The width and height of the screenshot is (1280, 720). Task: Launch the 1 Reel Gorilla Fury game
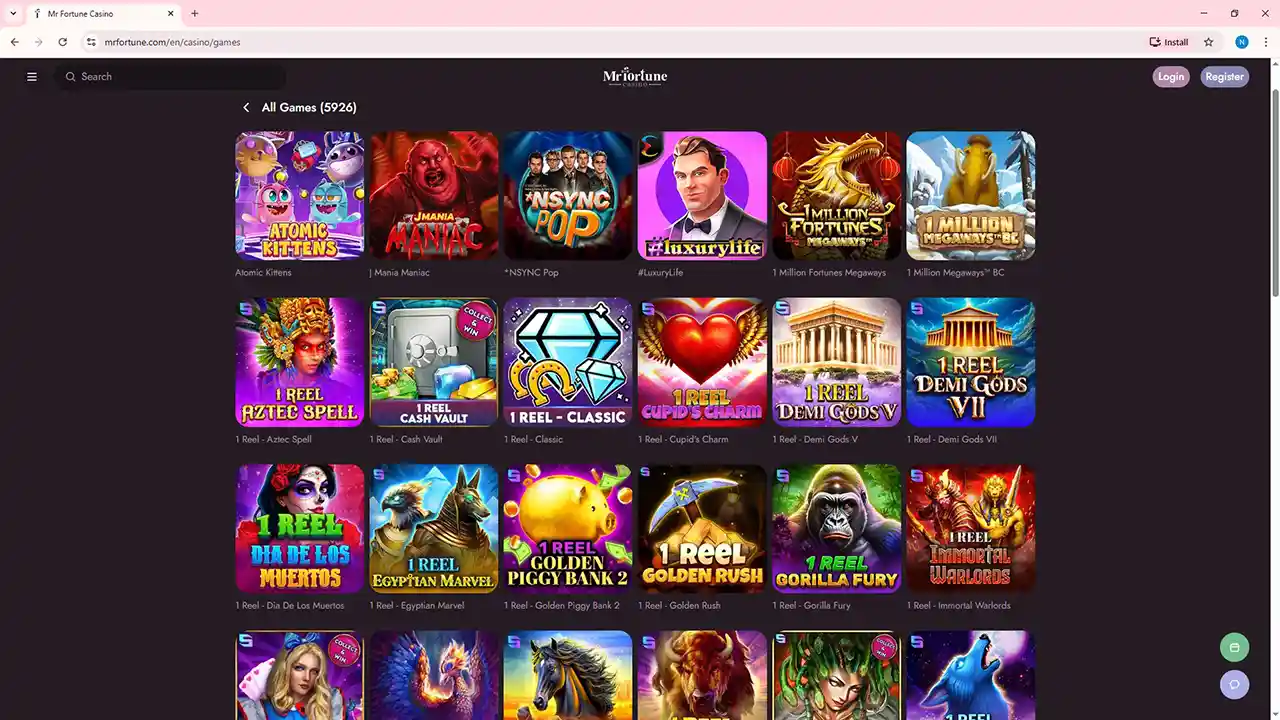[836, 528]
